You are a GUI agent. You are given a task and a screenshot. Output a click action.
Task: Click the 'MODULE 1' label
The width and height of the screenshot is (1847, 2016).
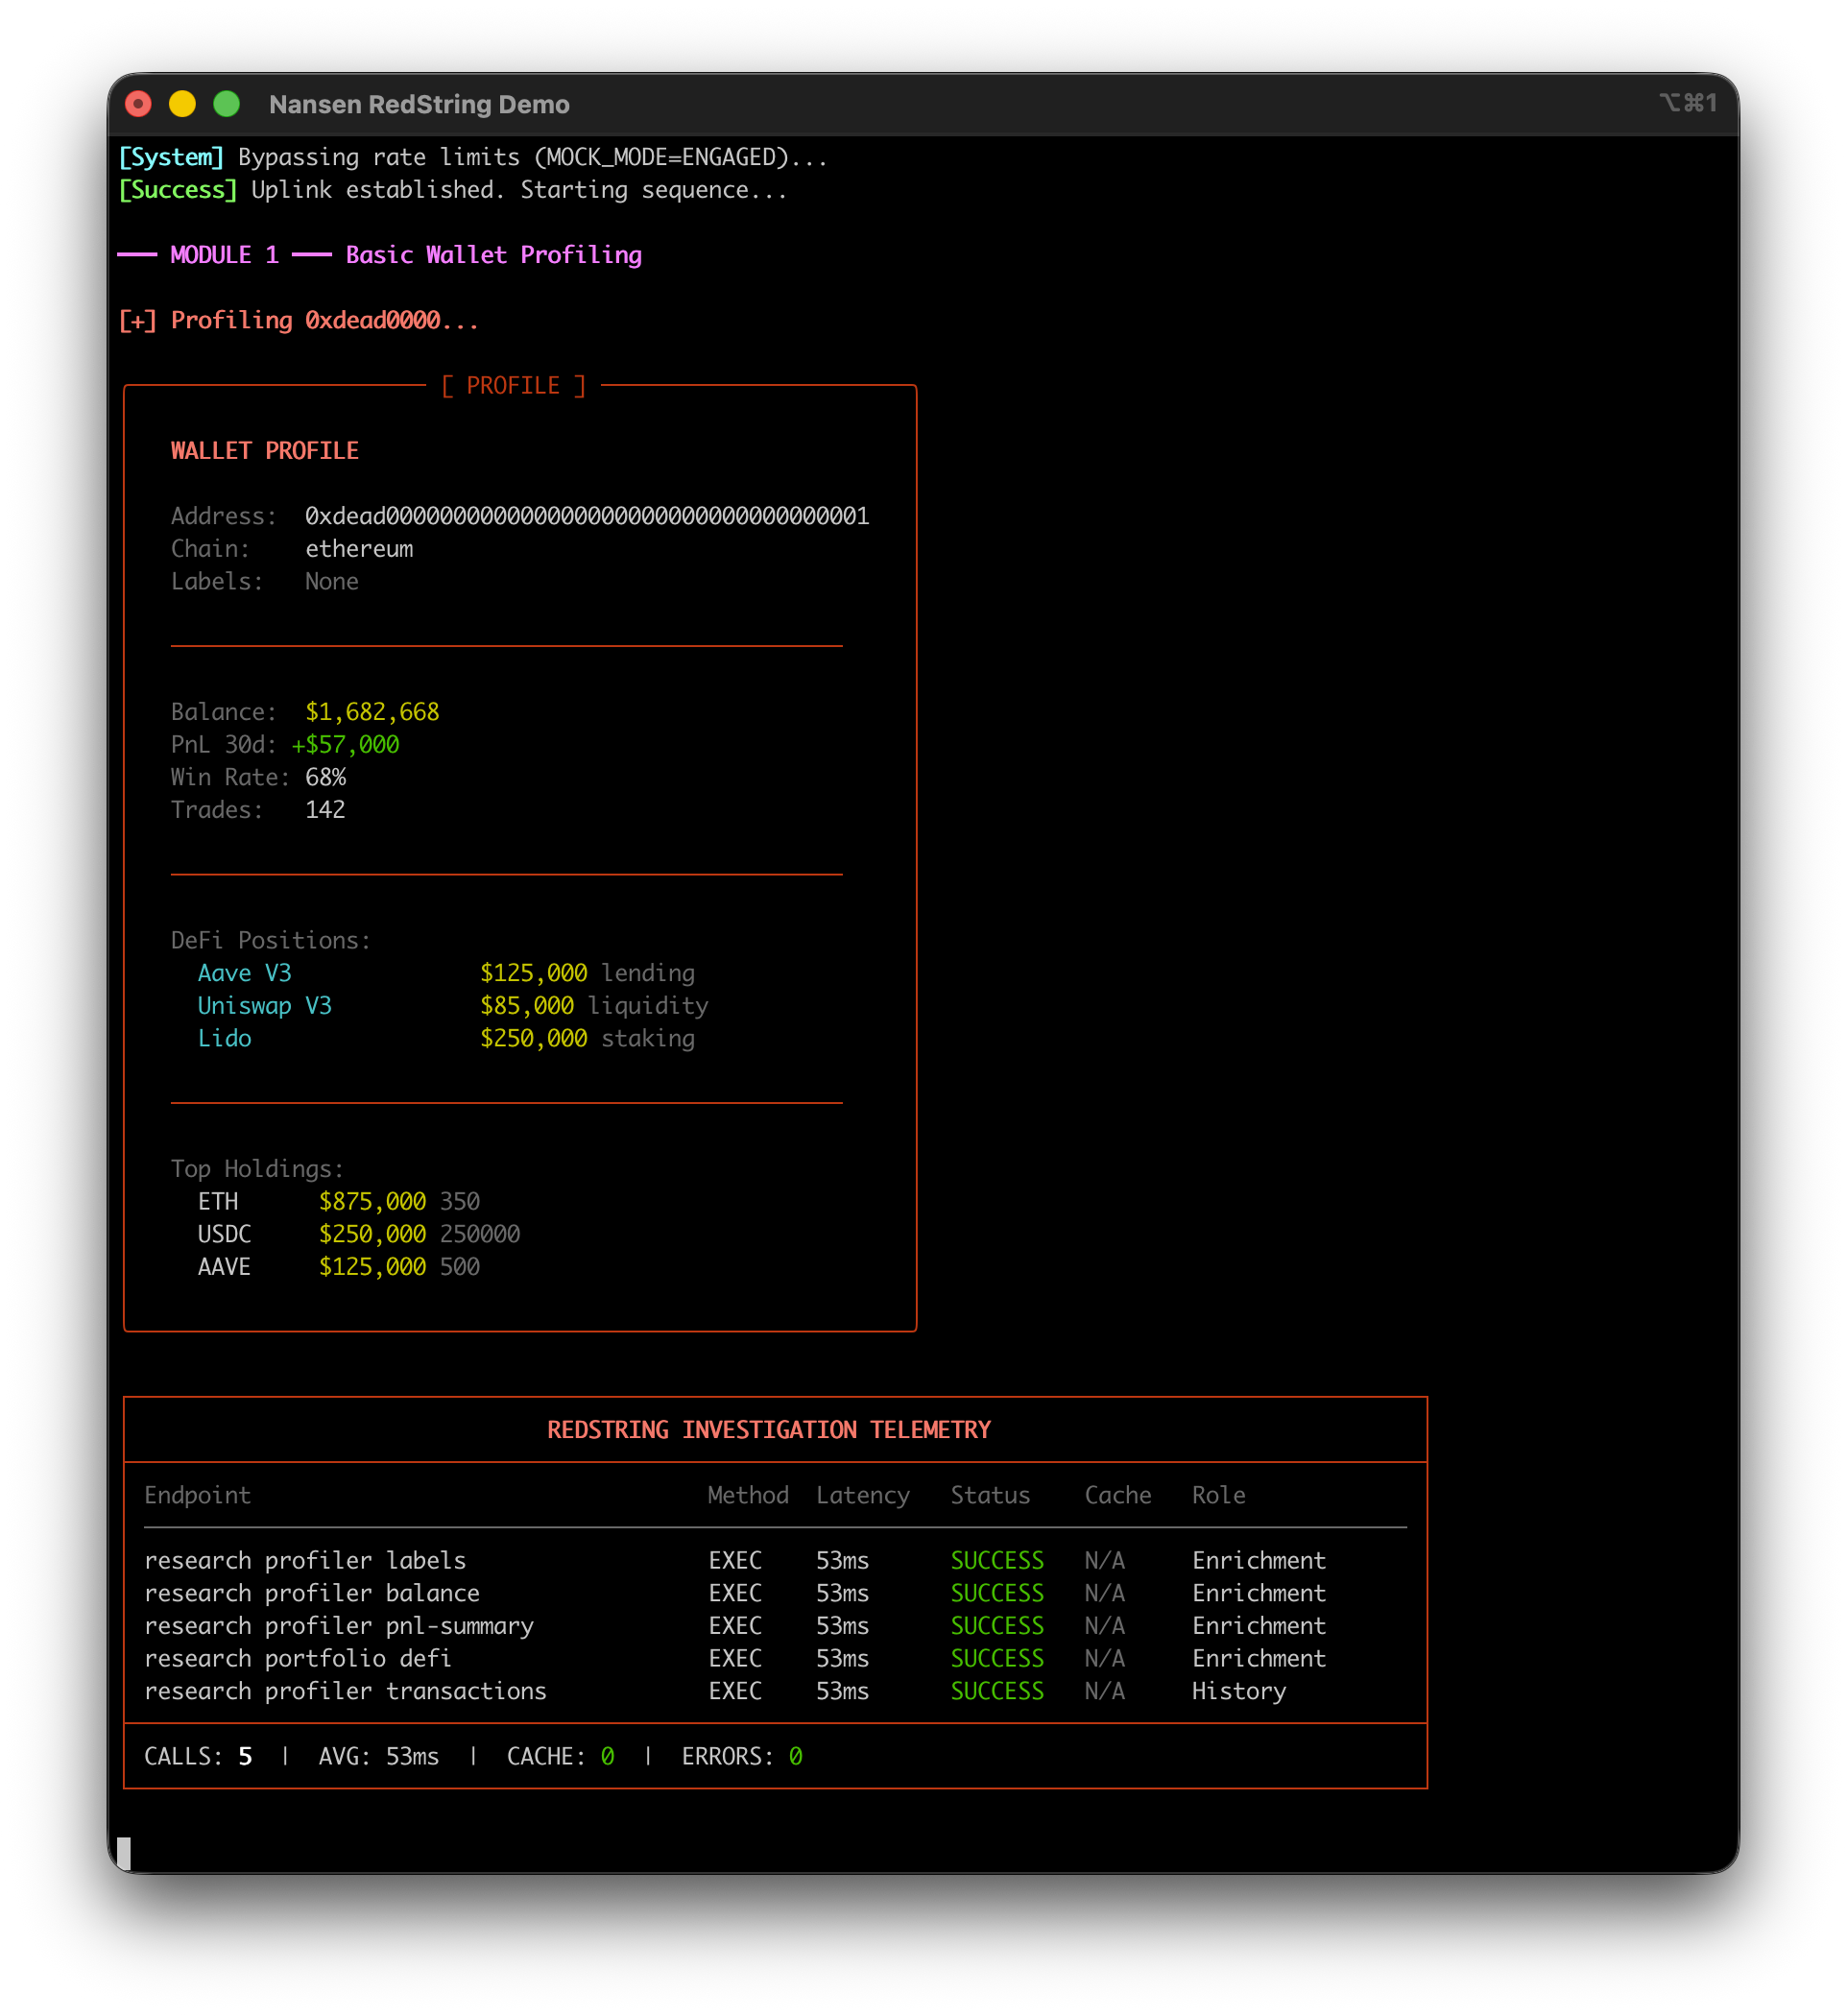(224, 255)
